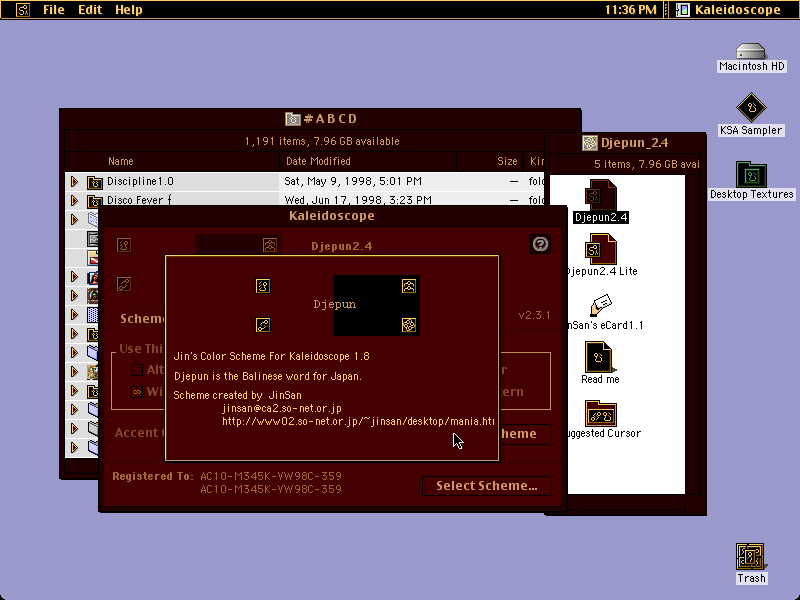Select the Desktop Textures folder icon

pyautogui.click(x=751, y=175)
